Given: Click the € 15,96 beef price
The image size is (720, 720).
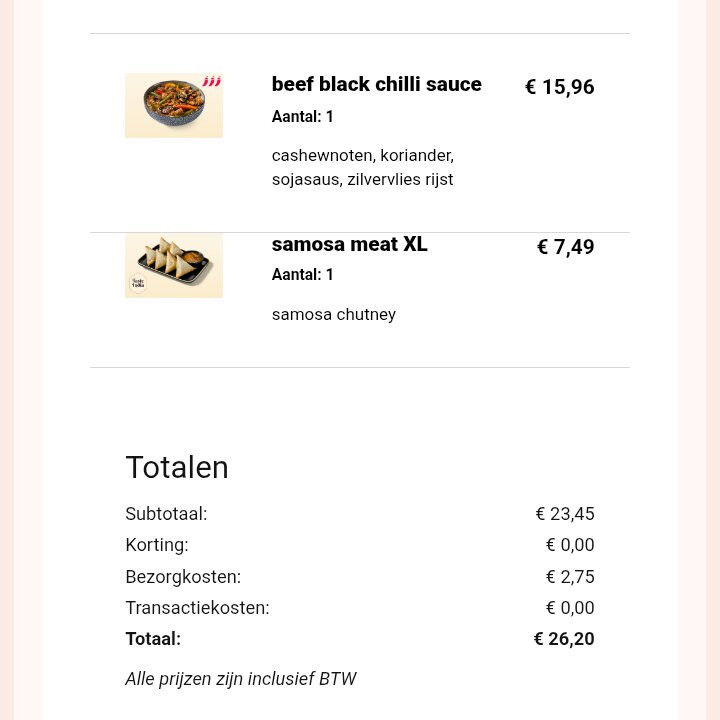Looking at the screenshot, I should point(559,87).
